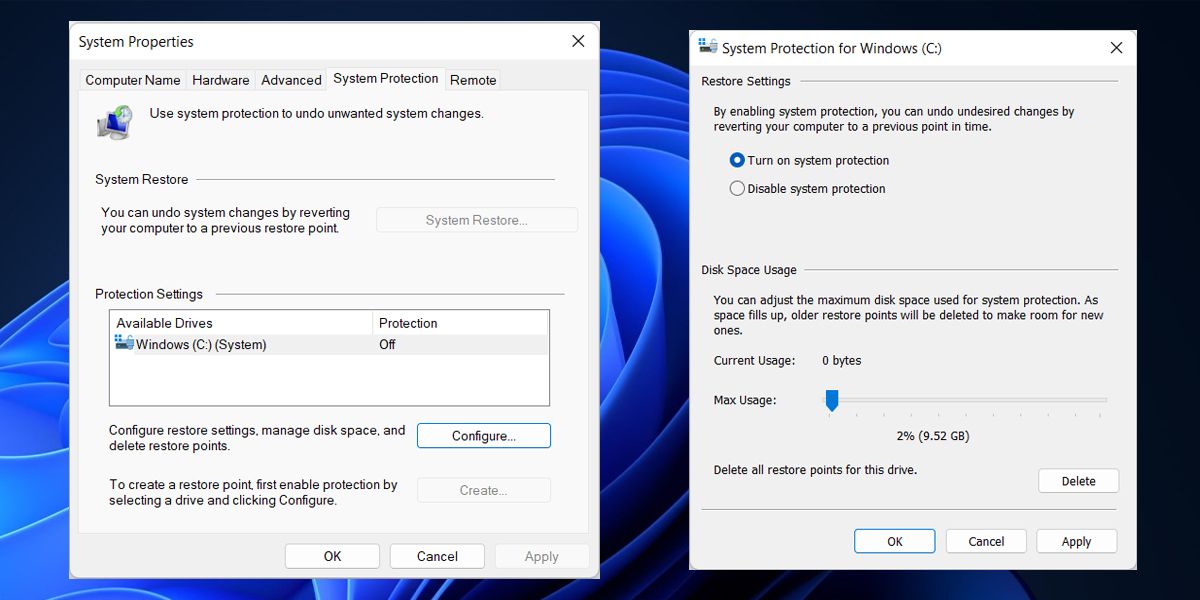Open the Advanced tab
The image size is (1200, 600).
290,79
